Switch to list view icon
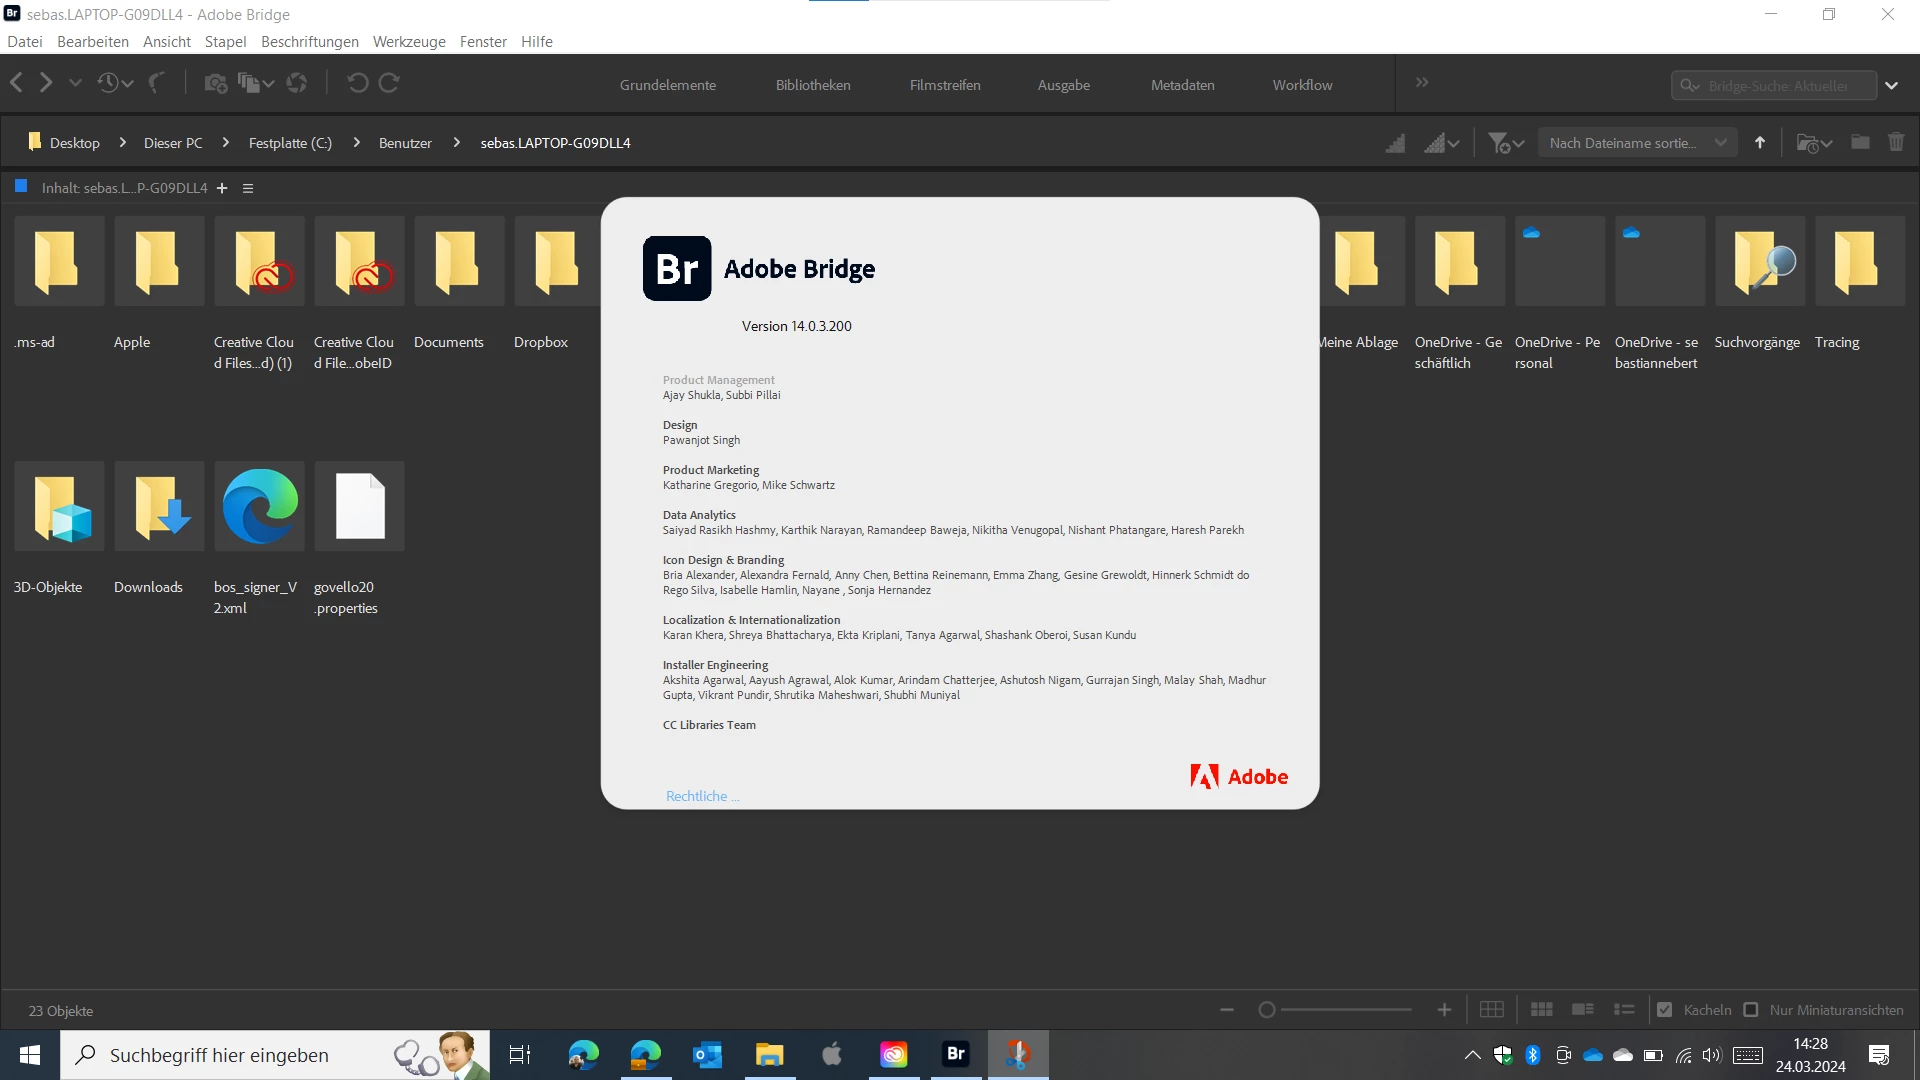 tap(1624, 1010)
